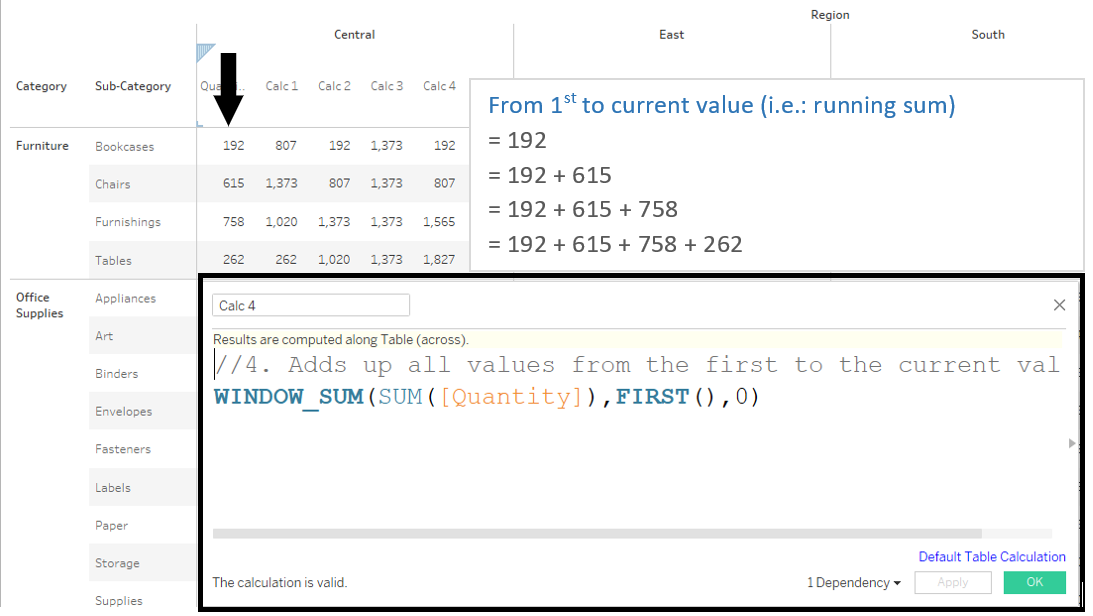Select the Furniture category label
This screenshot has height=616, width=1093.
pos(42,145)
